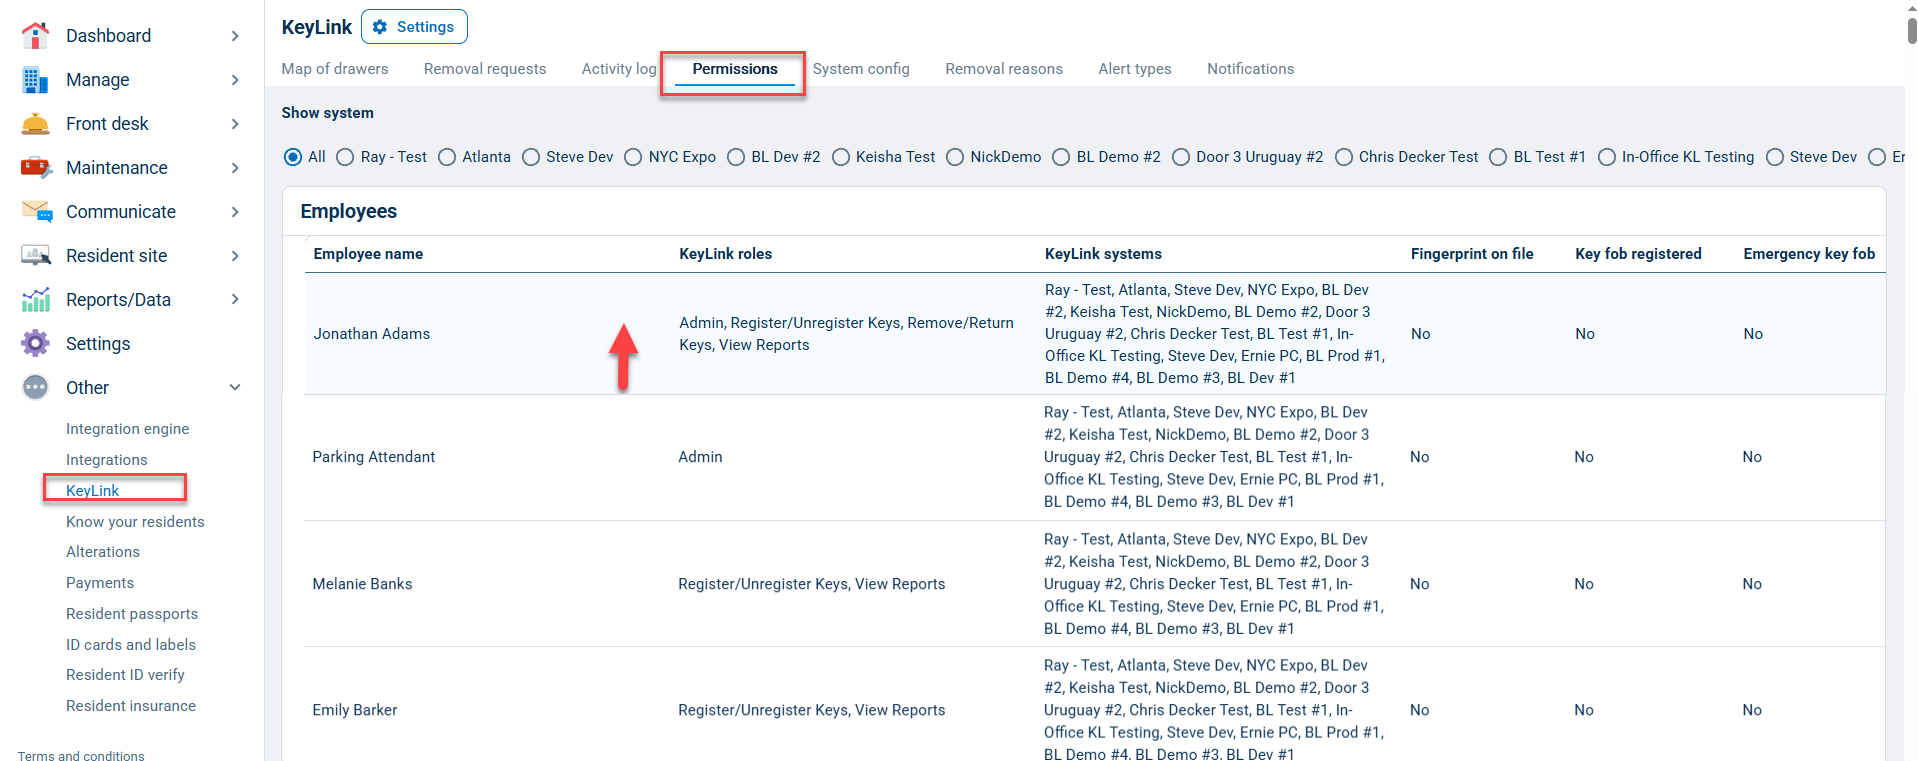
Task: Switch to the Activity log tab
Action: click(619, 69)
